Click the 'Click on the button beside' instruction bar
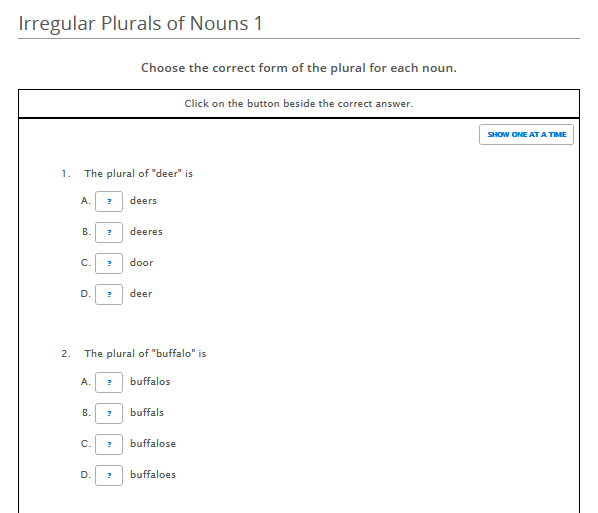The image size is (598, 513). [299, 104]
